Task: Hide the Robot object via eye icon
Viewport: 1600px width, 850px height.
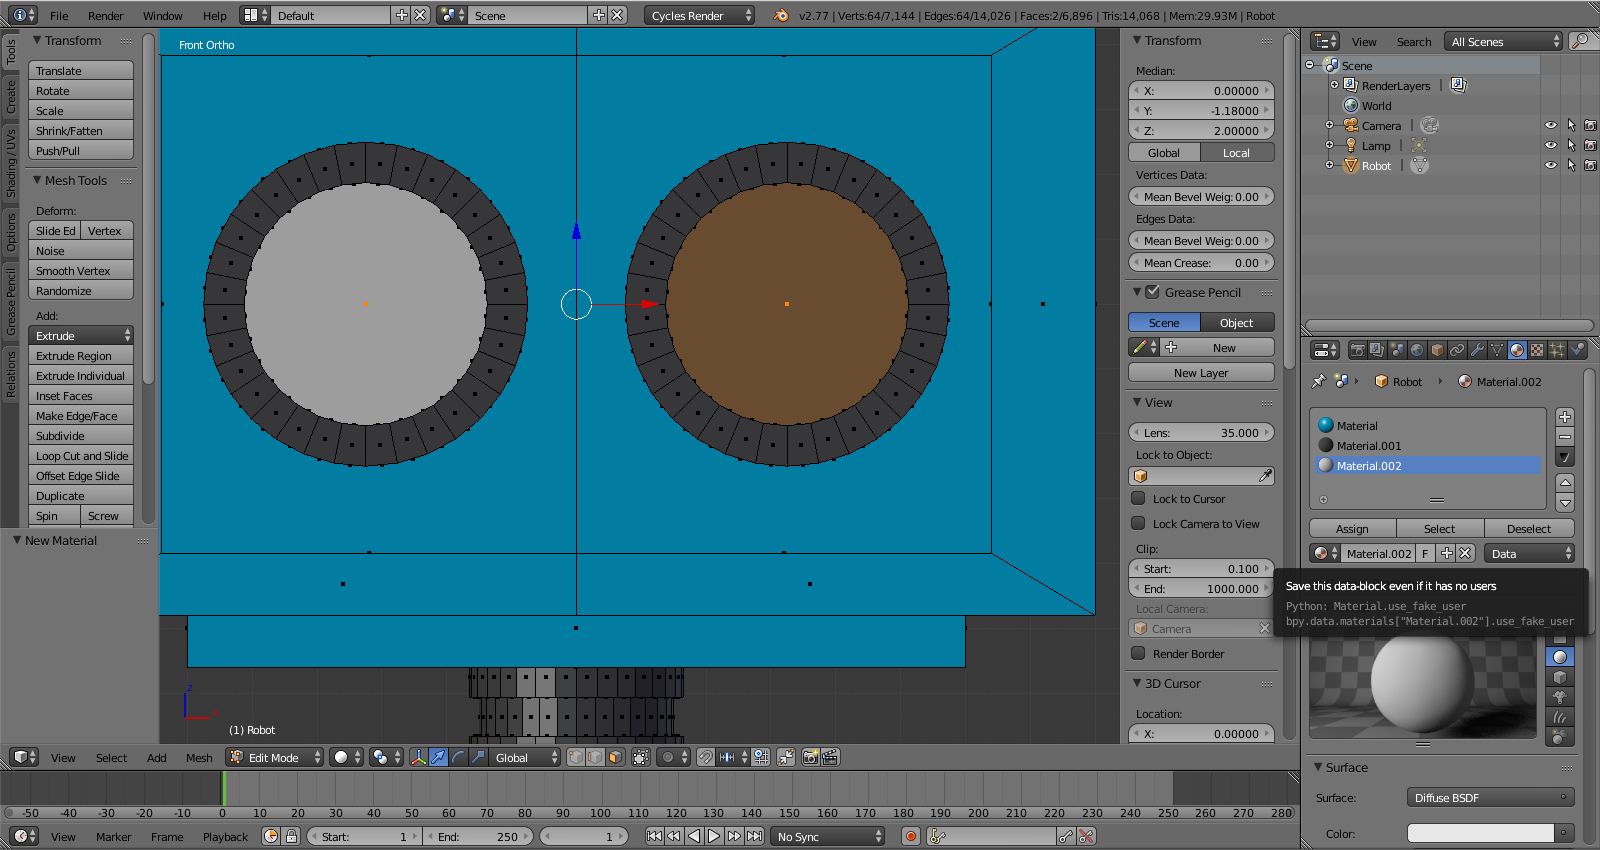Action: click(x=1551, y=166)
